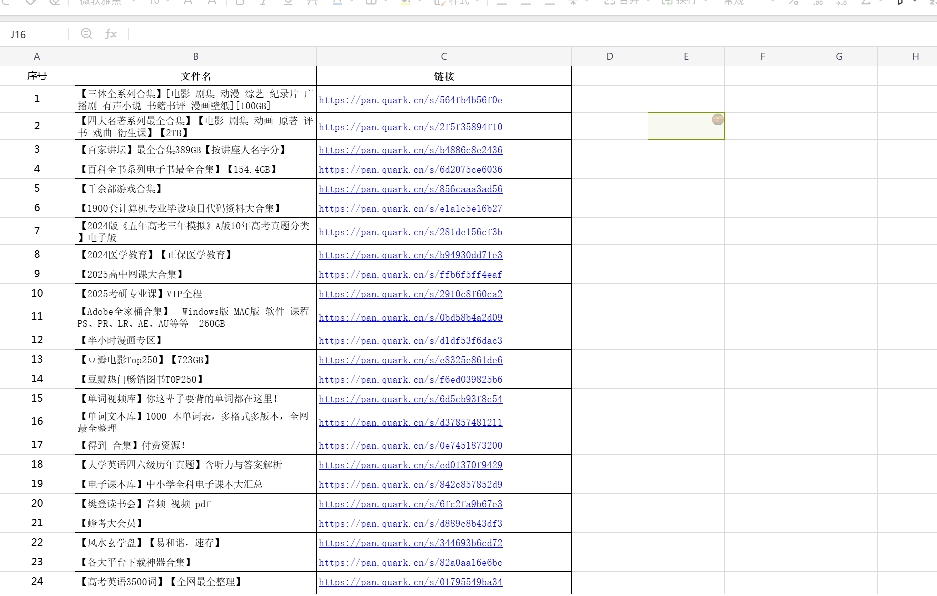Select column H header

[915, 57]
